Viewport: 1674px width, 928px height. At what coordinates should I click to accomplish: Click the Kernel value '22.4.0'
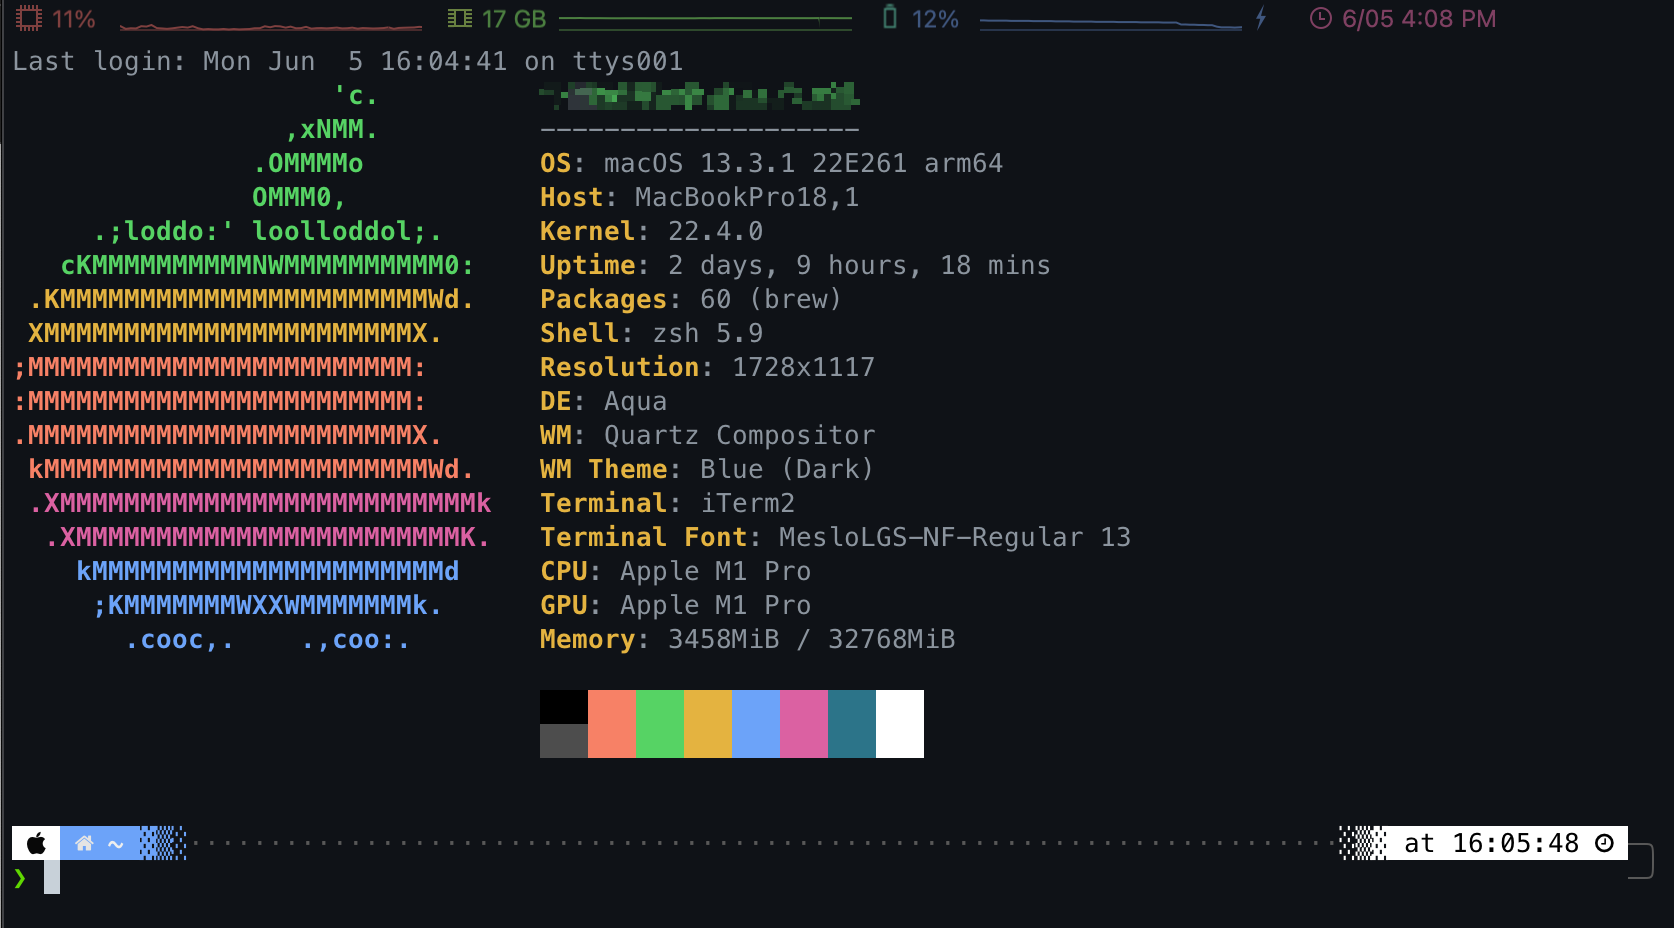[x=716, y=231]
